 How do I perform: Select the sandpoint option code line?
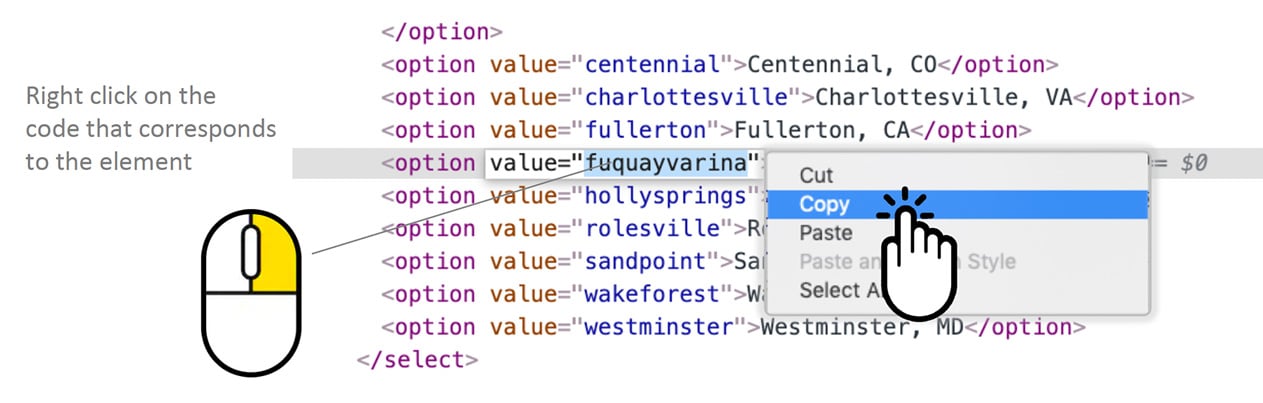tap(572, 262)
